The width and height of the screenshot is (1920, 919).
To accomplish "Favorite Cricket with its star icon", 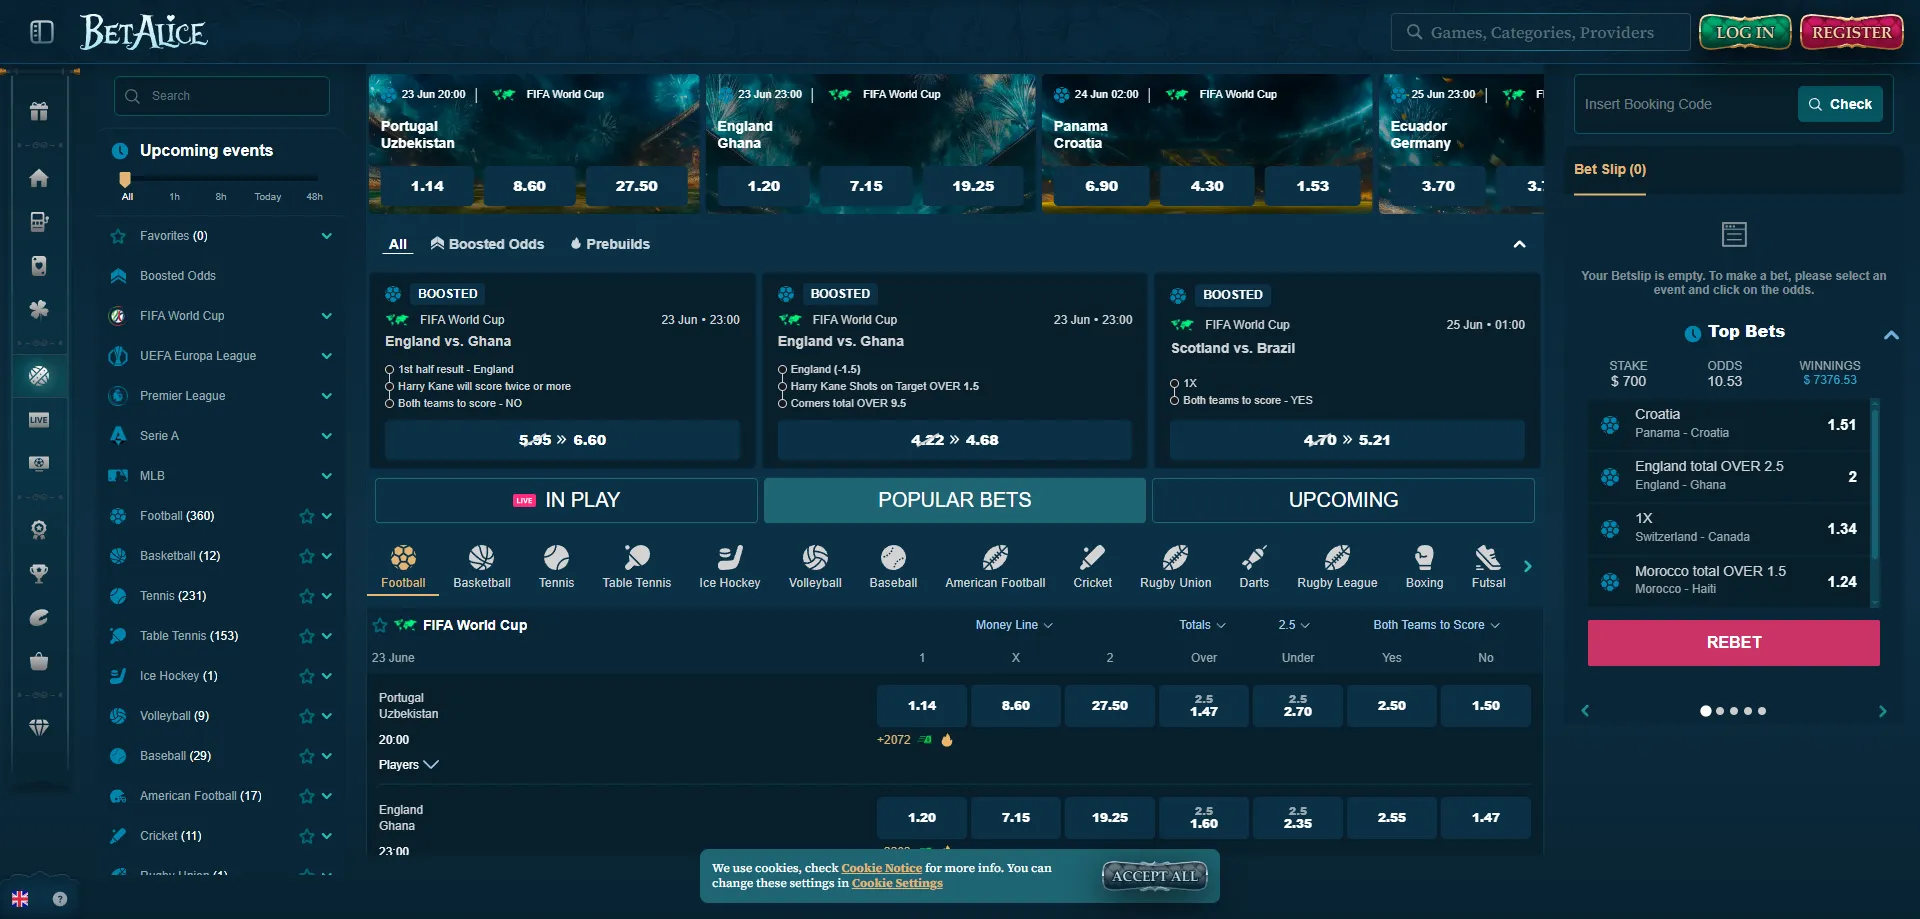I will tap(307, 836).
